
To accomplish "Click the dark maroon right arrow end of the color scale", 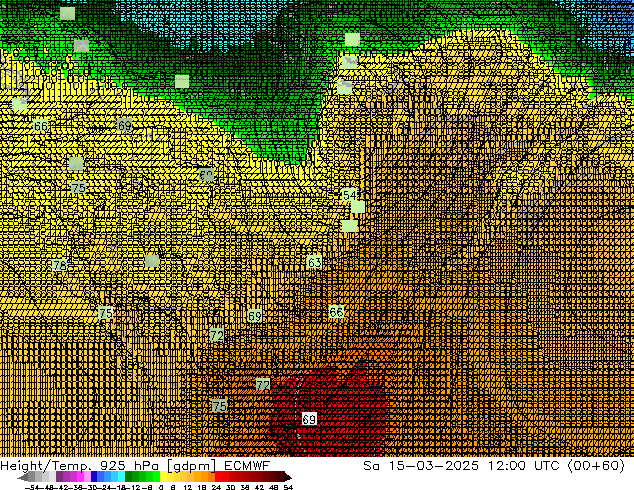I will (288, 477).
